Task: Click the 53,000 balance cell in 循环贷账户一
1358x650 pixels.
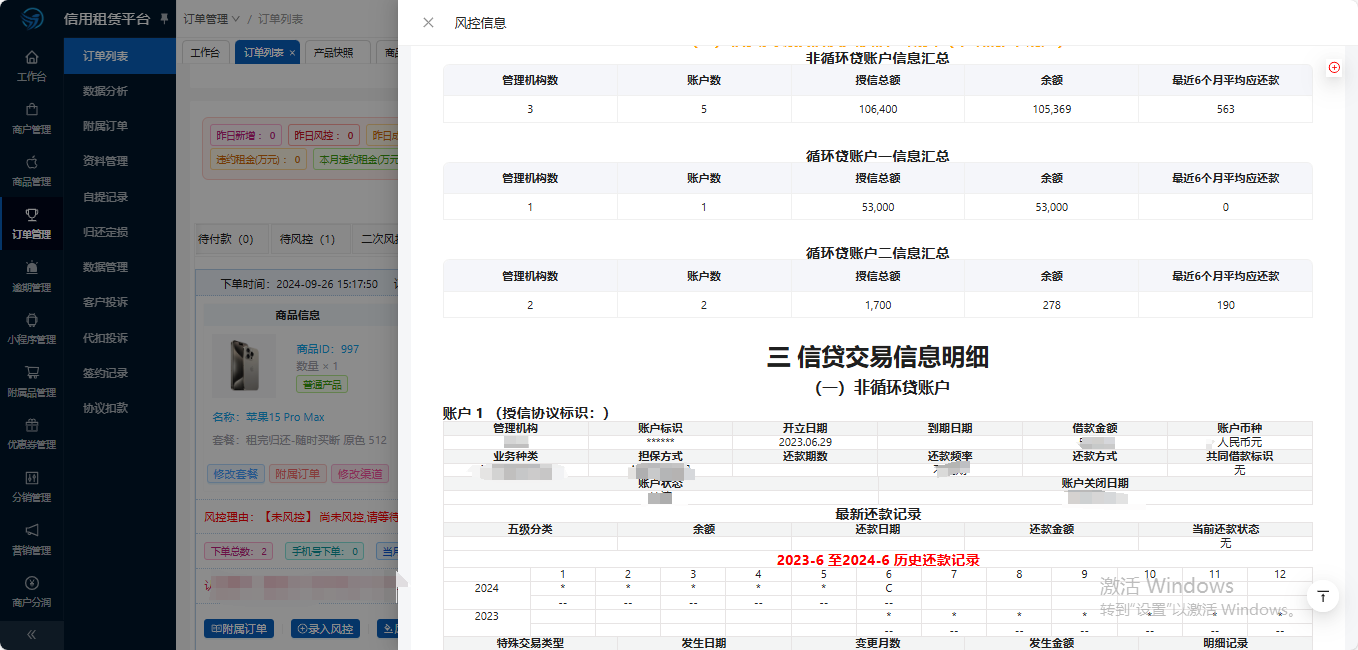Action: tap(1052, 207)
